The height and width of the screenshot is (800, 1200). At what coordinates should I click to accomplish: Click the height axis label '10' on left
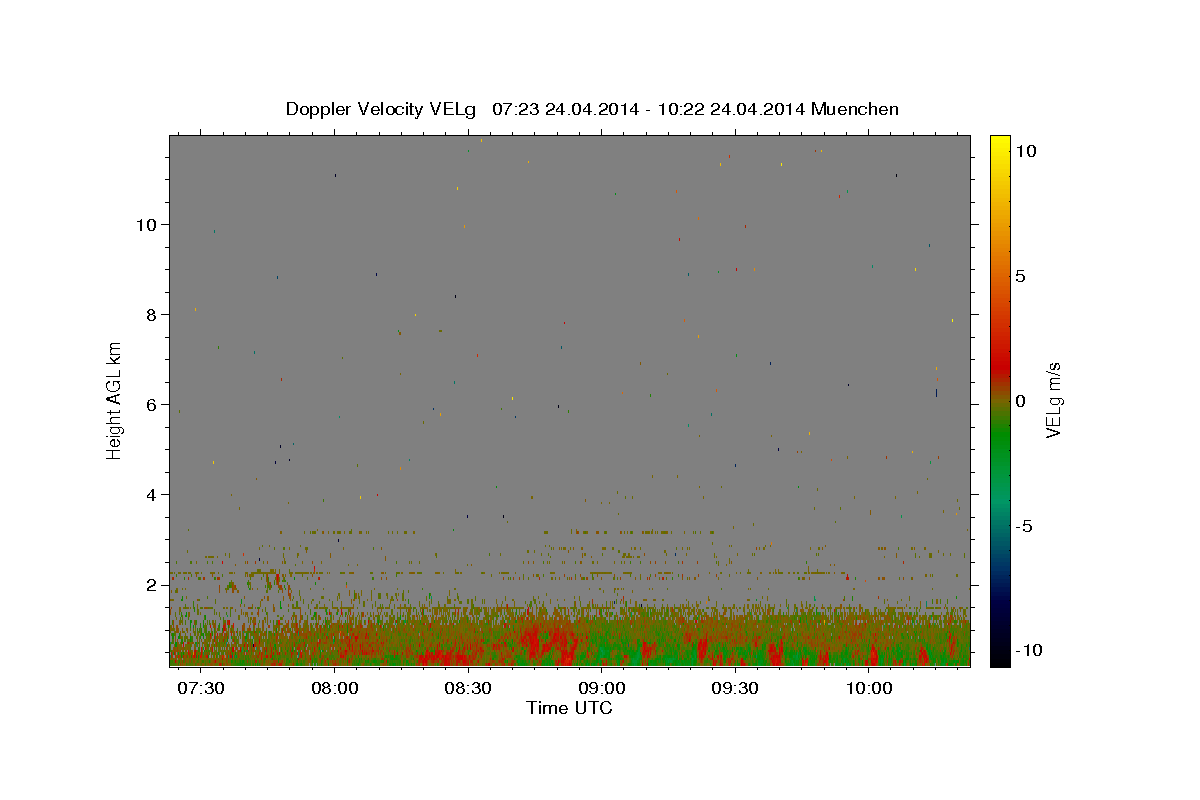click(x=147, y=225)
